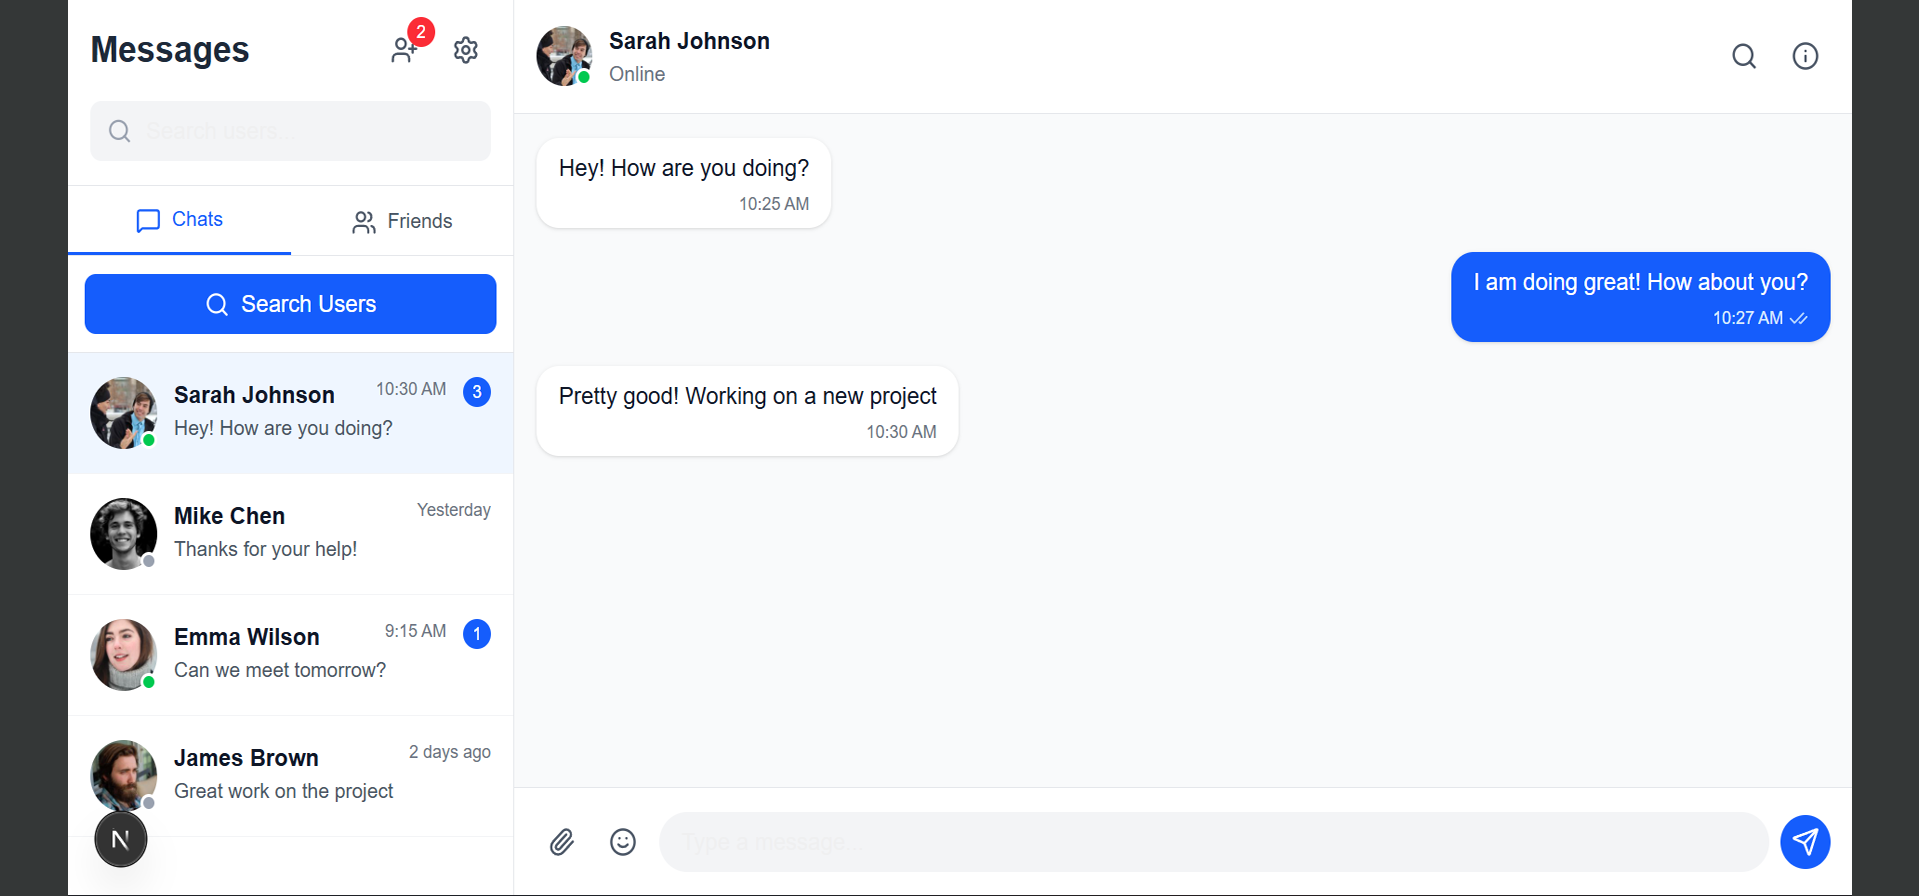Viewport: 1919px width, 896px height.
Task: Open the conversation with Mike Chen
Action: click(x=290, y=533)
